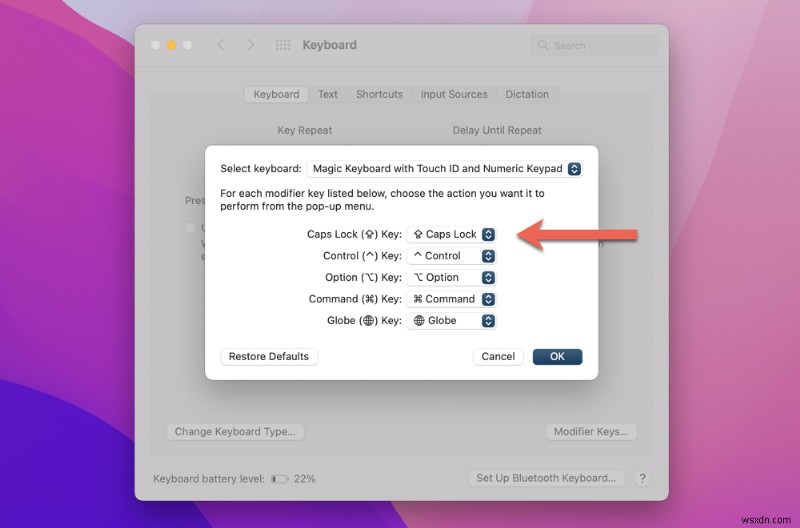This screenshot has width=800, height=528.
Task: Switch to the Input Sources tab
Action: tap(454, 94)
